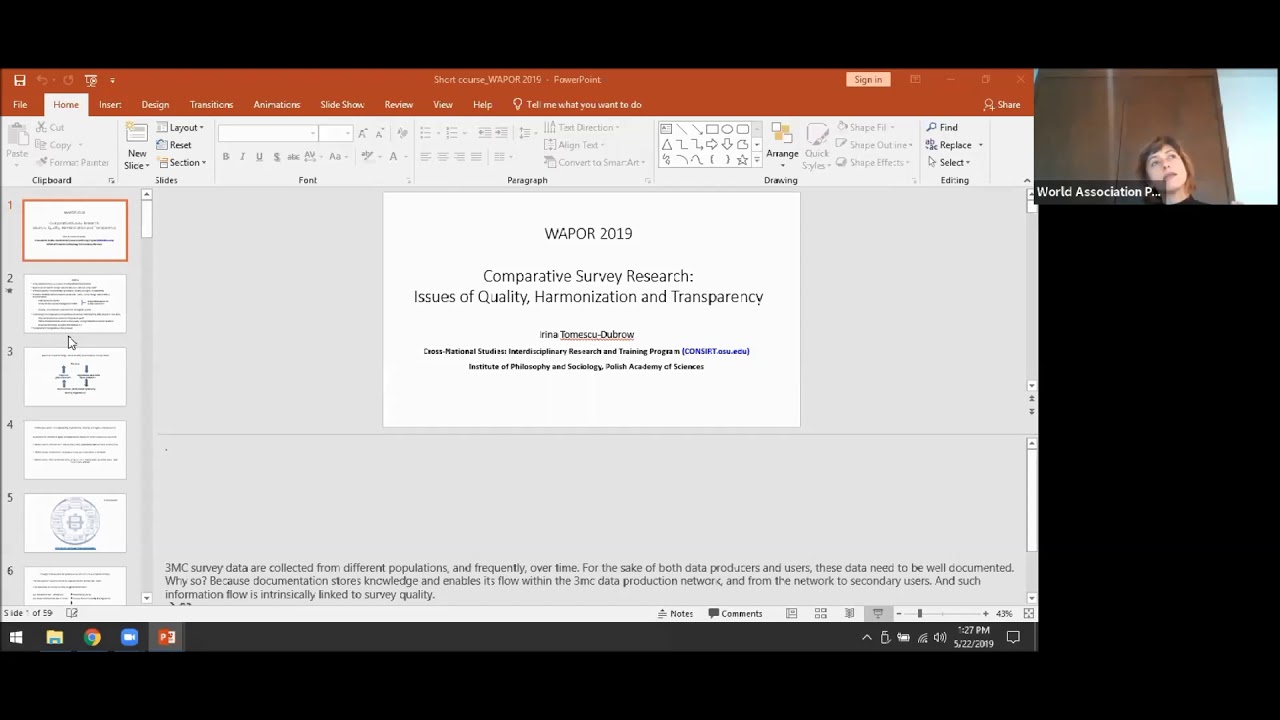1280x720 pixels.
Task: Expand the shapes gallery with More arrow
Action: tap(757, 160)
